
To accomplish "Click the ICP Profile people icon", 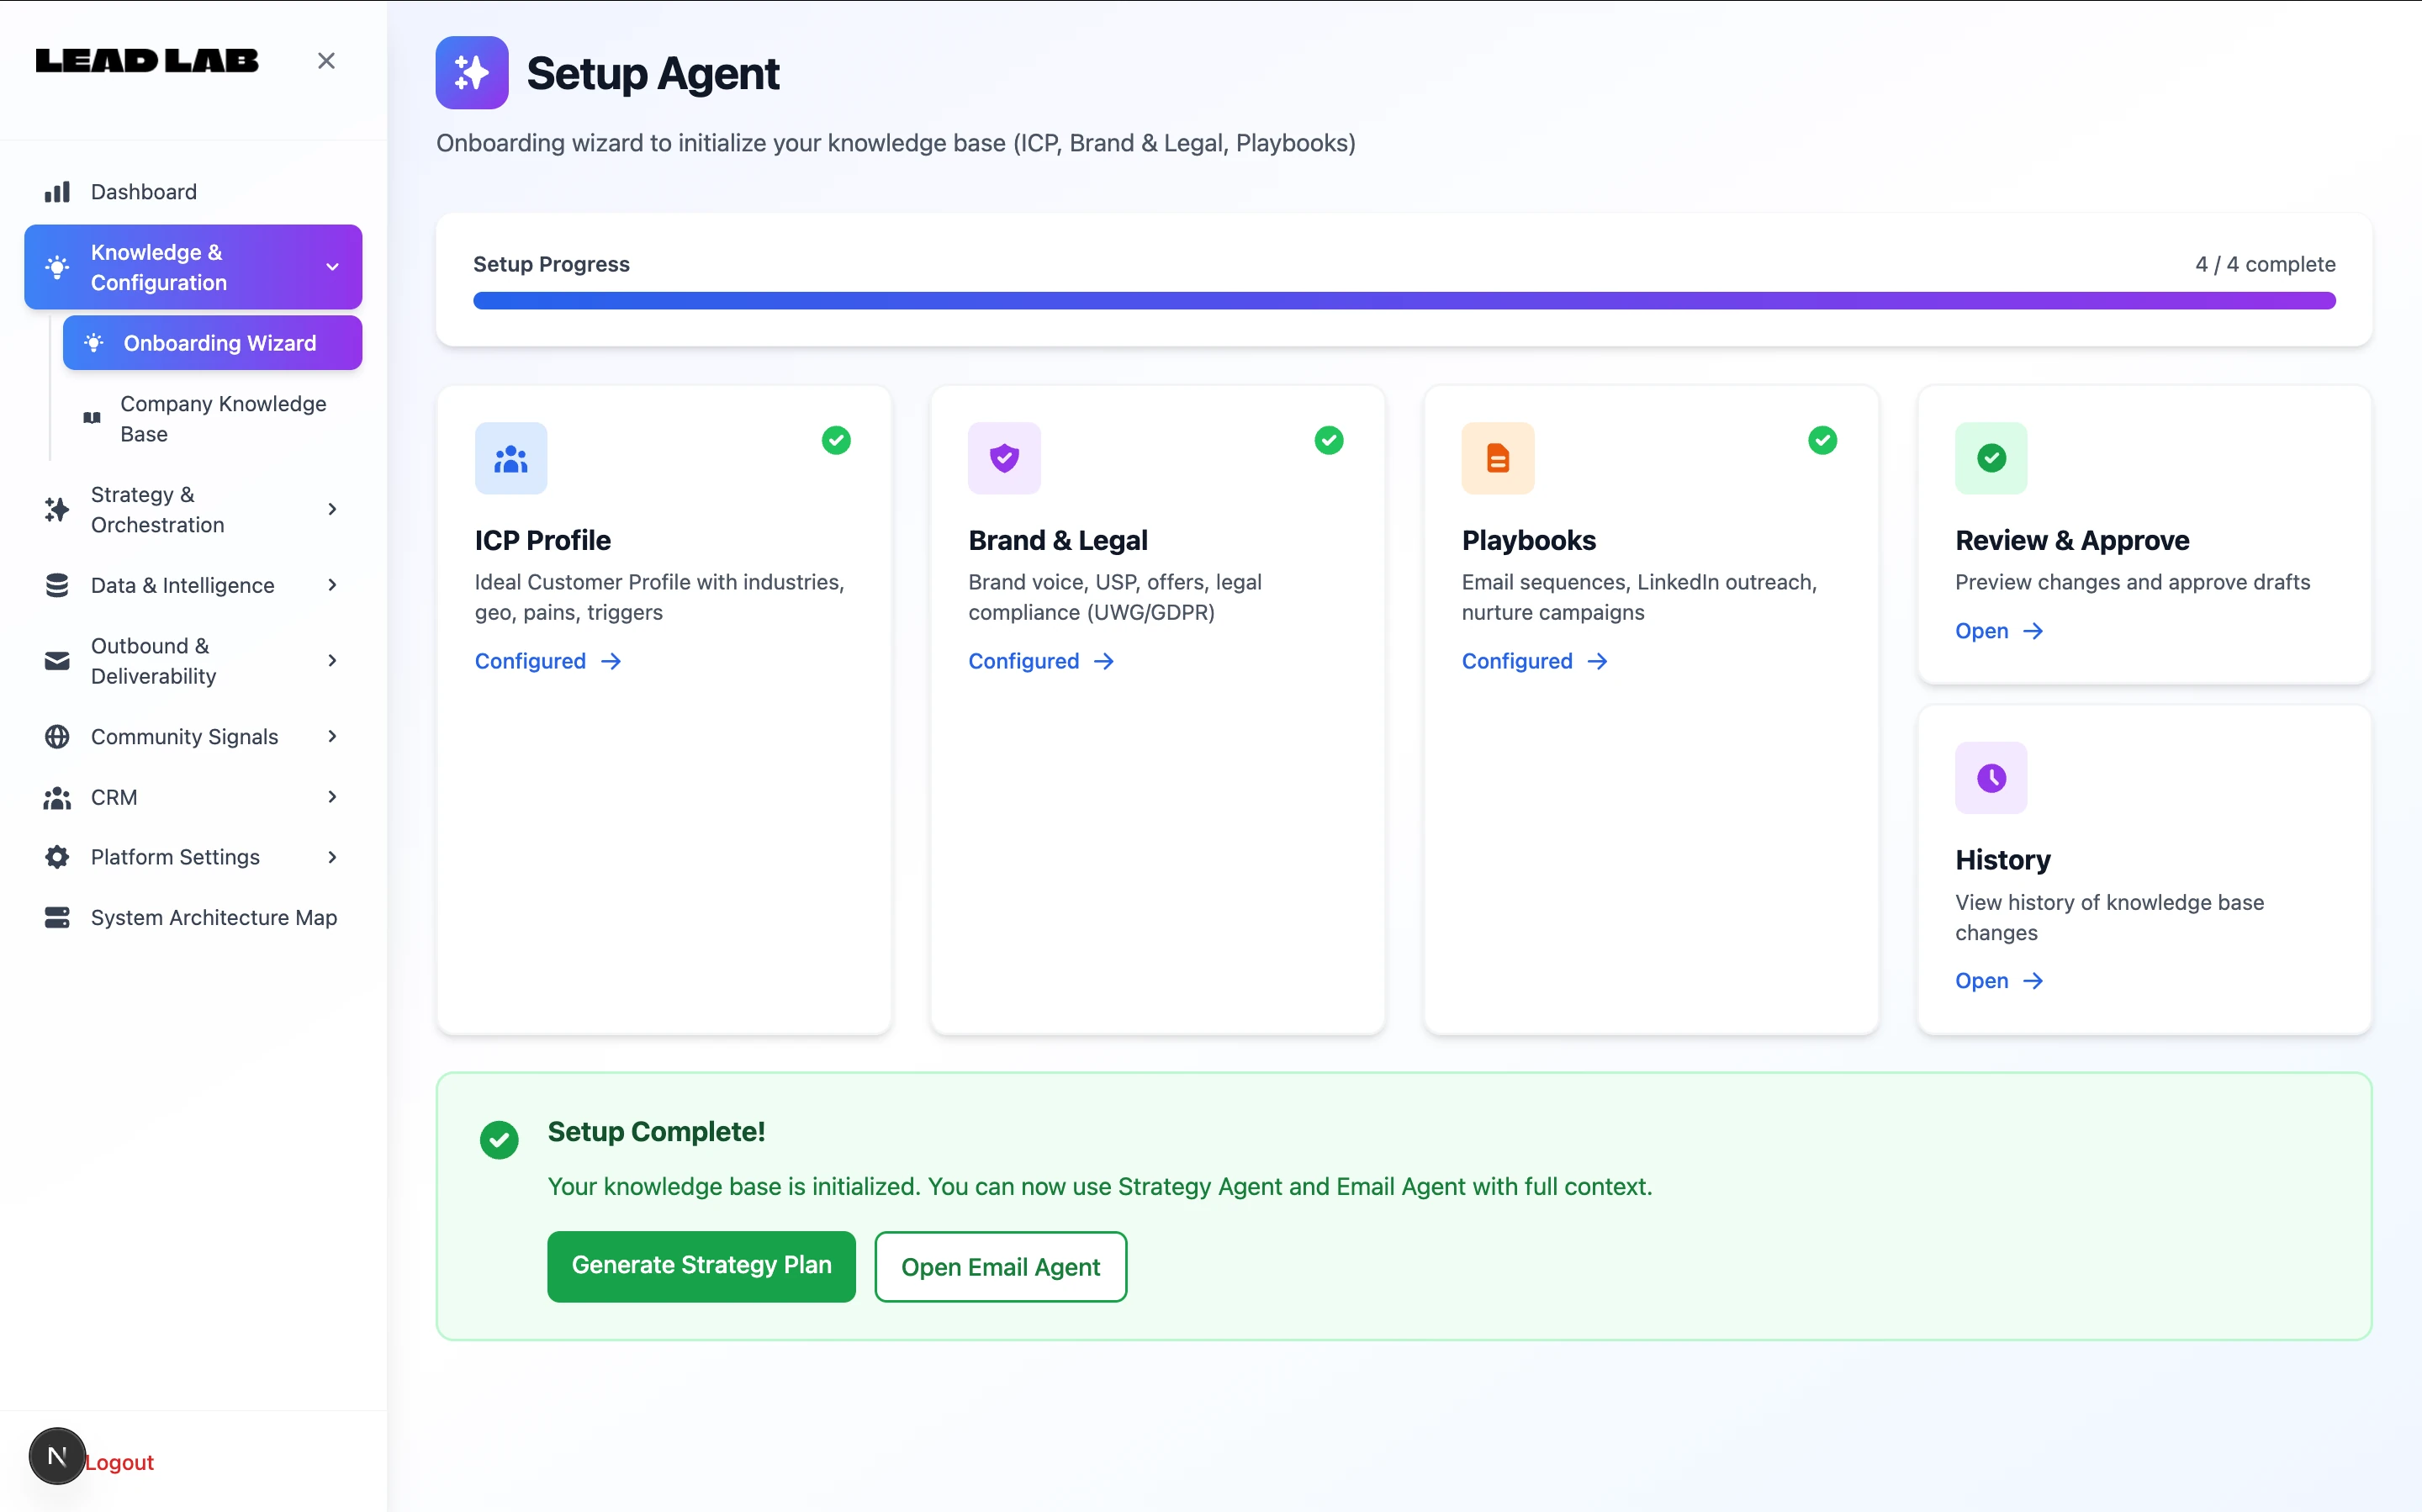I will click(510, 458).
